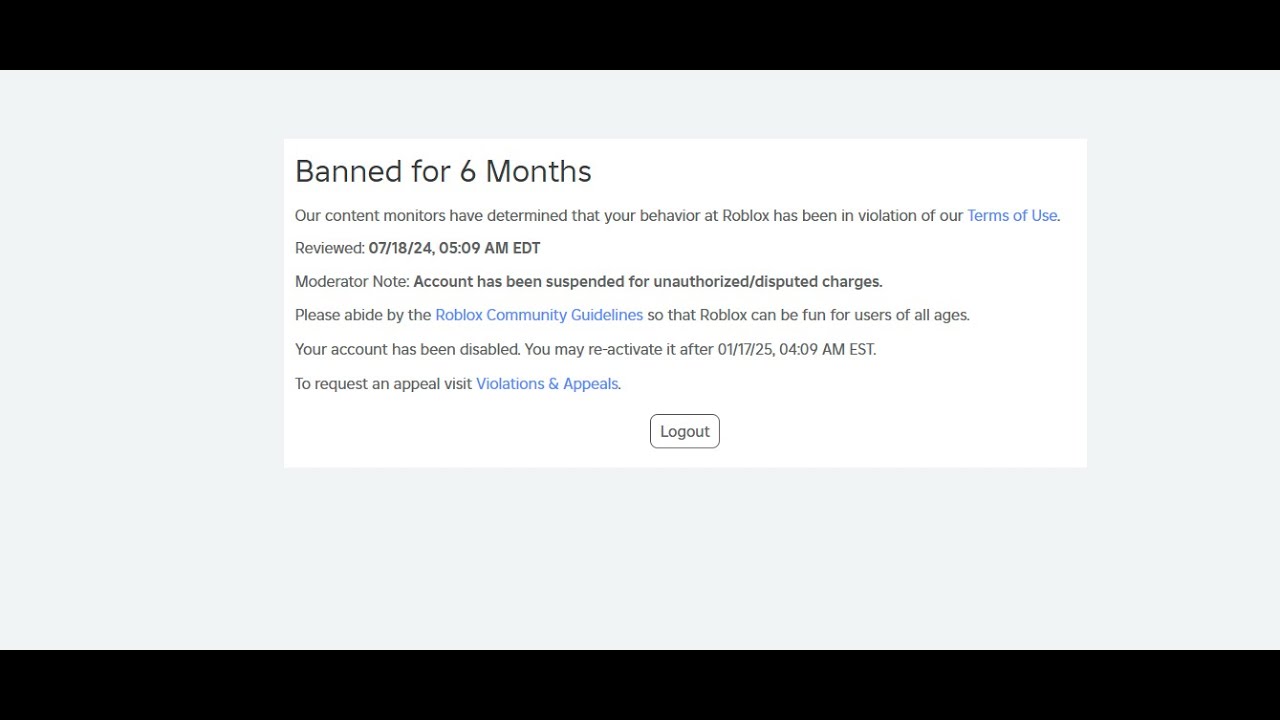1280x720 pixels.
Task: Click the reviewed date '07/18/24, 05:09 AM EDT'
Action: [454, 248]
